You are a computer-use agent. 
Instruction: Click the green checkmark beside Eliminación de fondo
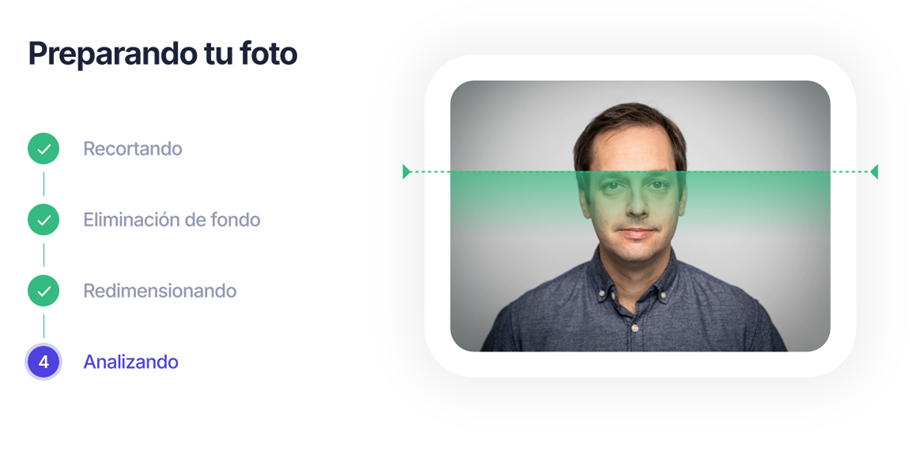pyautogui.click(x=44, y=219)
